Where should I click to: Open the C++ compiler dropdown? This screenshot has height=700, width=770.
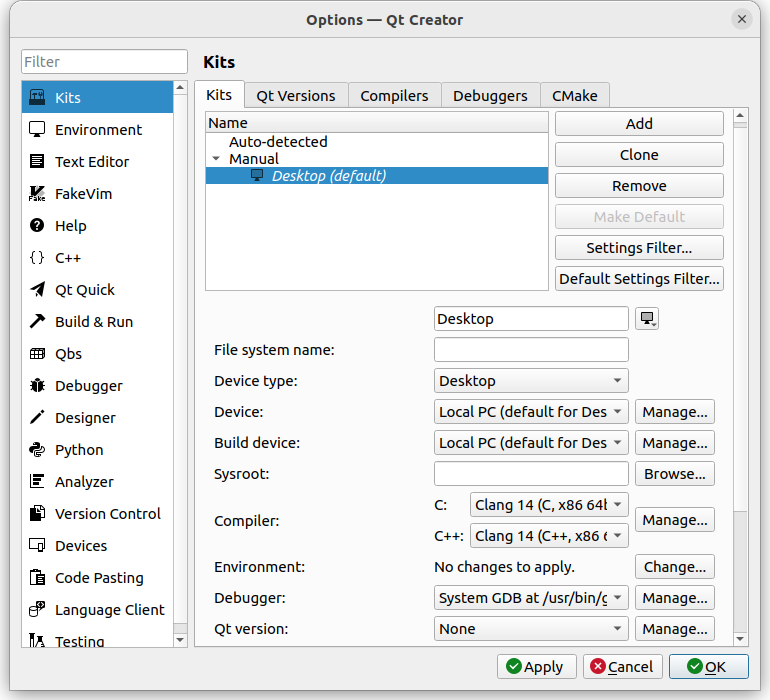tap(549, 536)
